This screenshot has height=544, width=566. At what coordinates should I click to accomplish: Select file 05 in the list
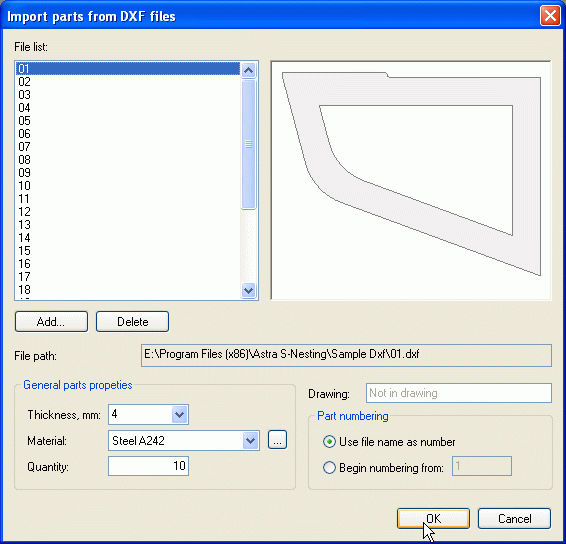[128, 121]
